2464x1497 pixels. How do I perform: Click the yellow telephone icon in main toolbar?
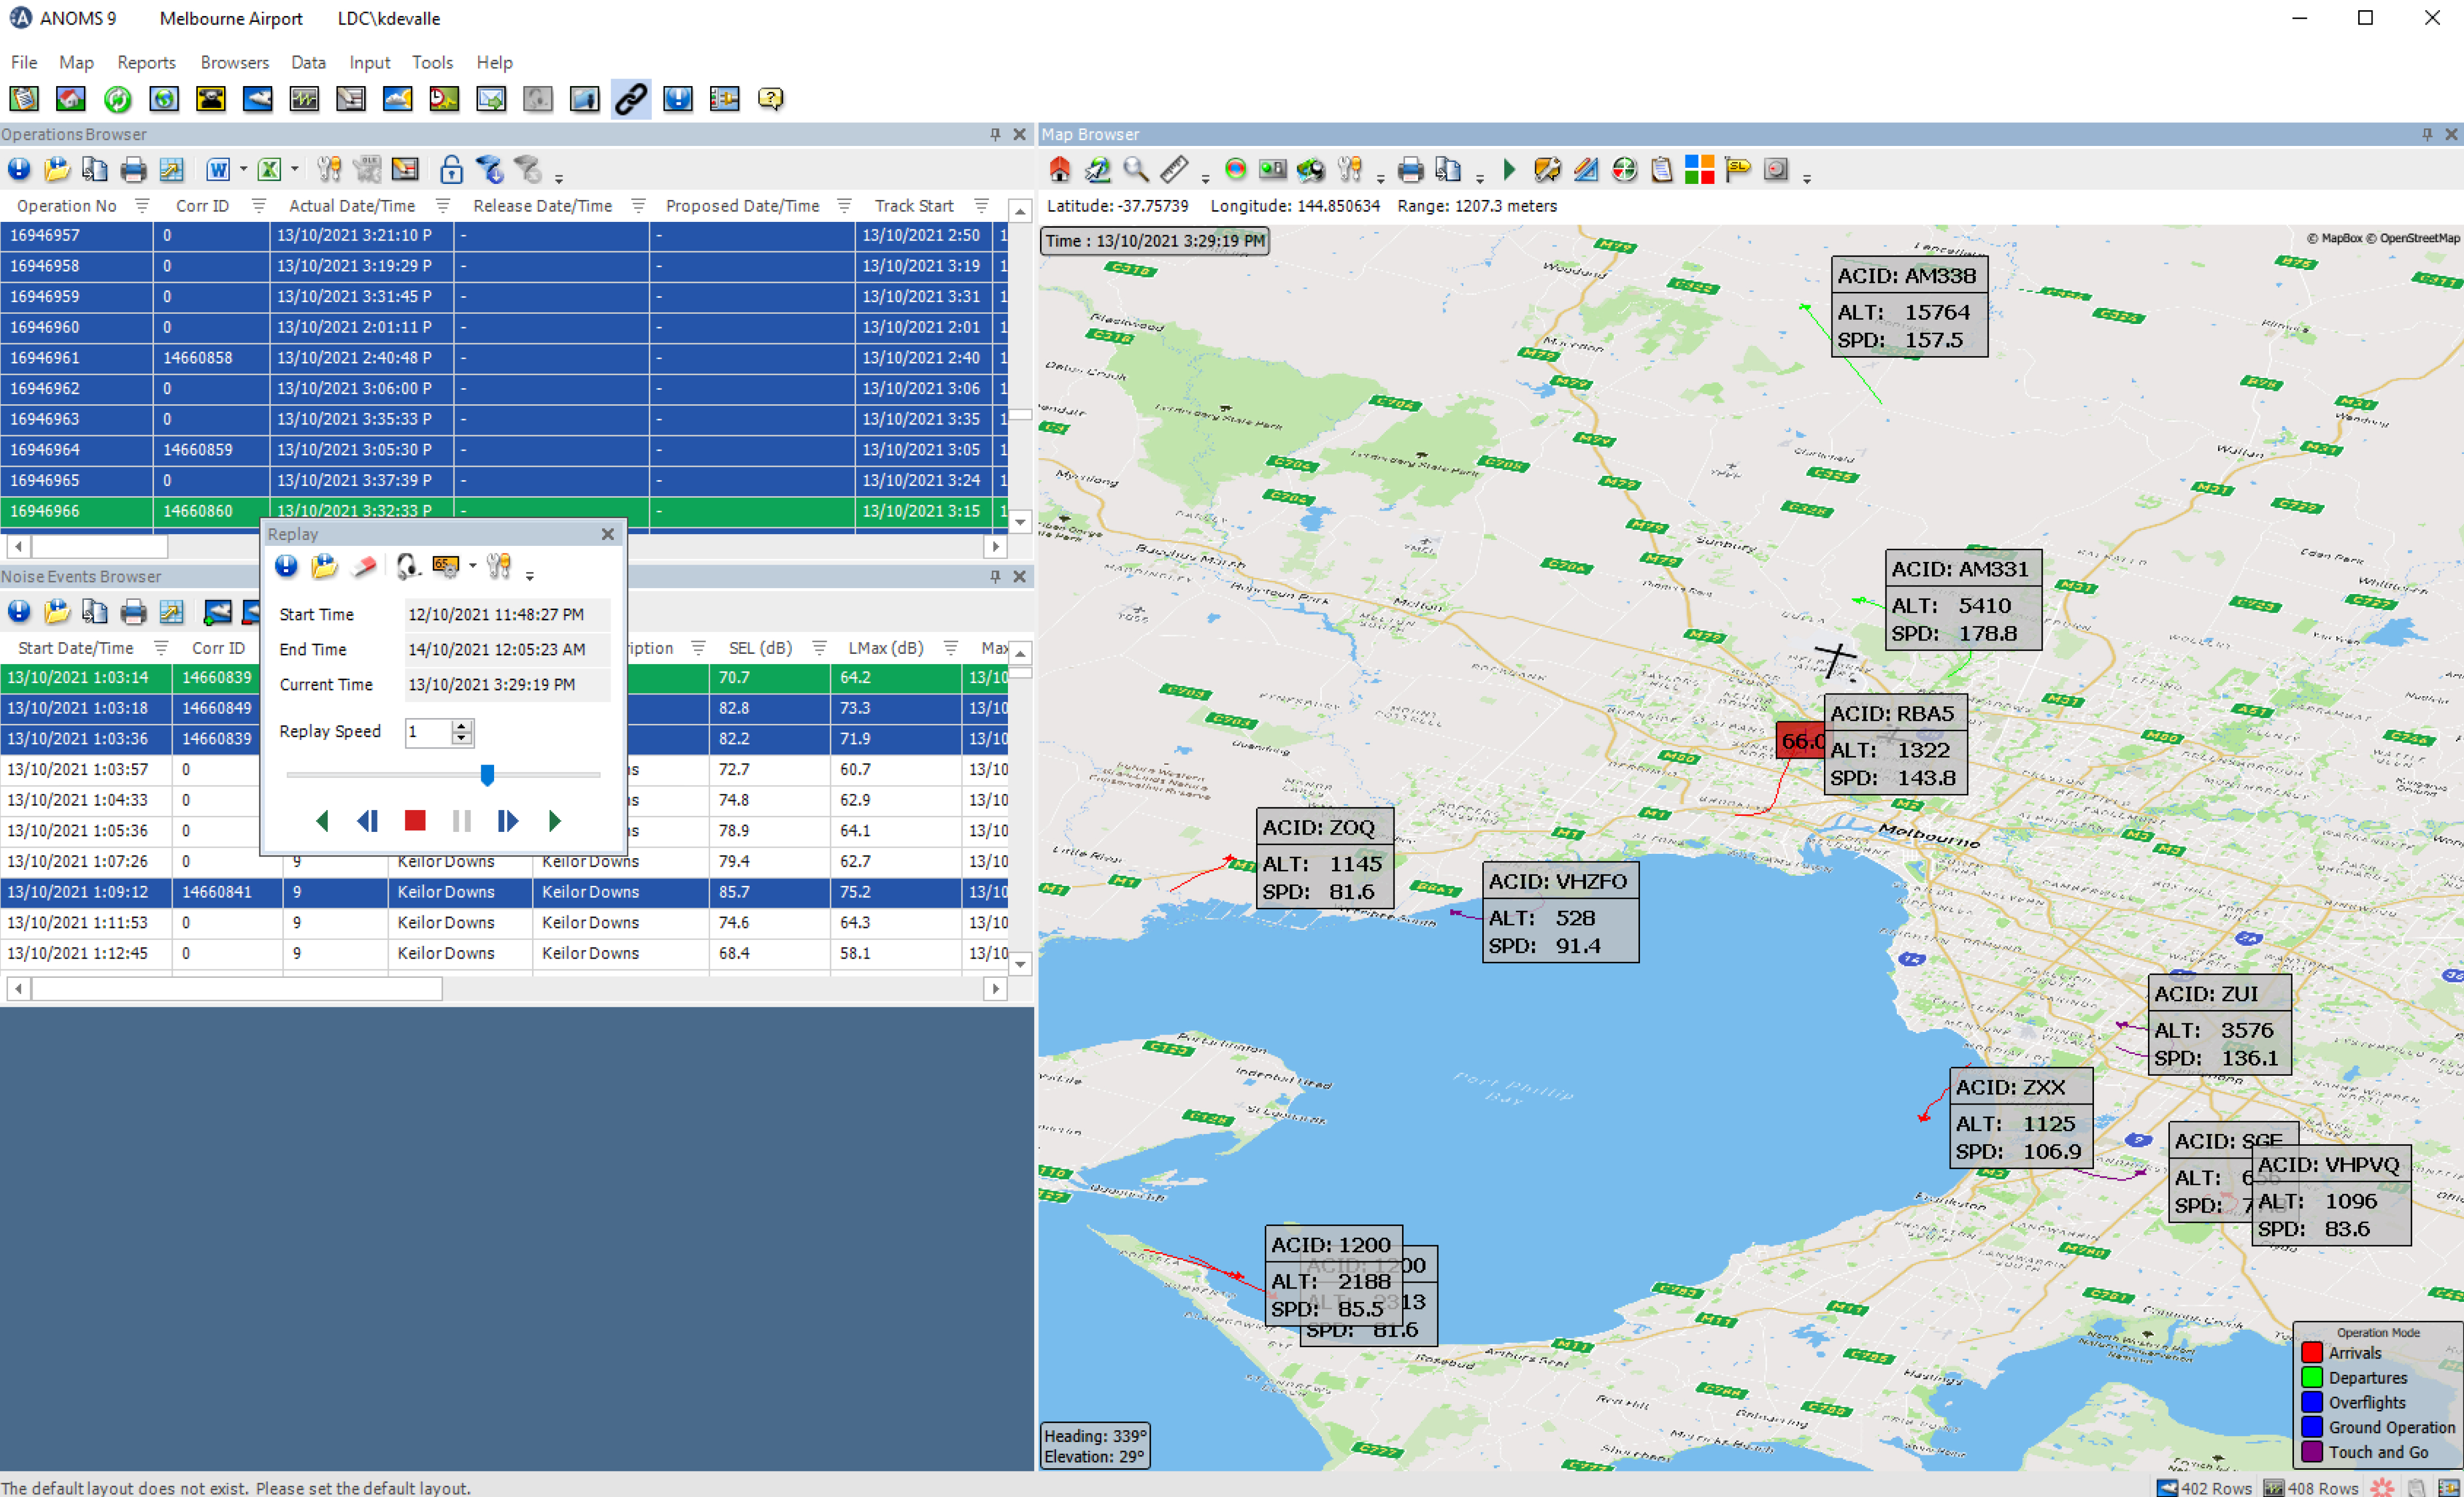pyautogui.click(x=211, y=99)
